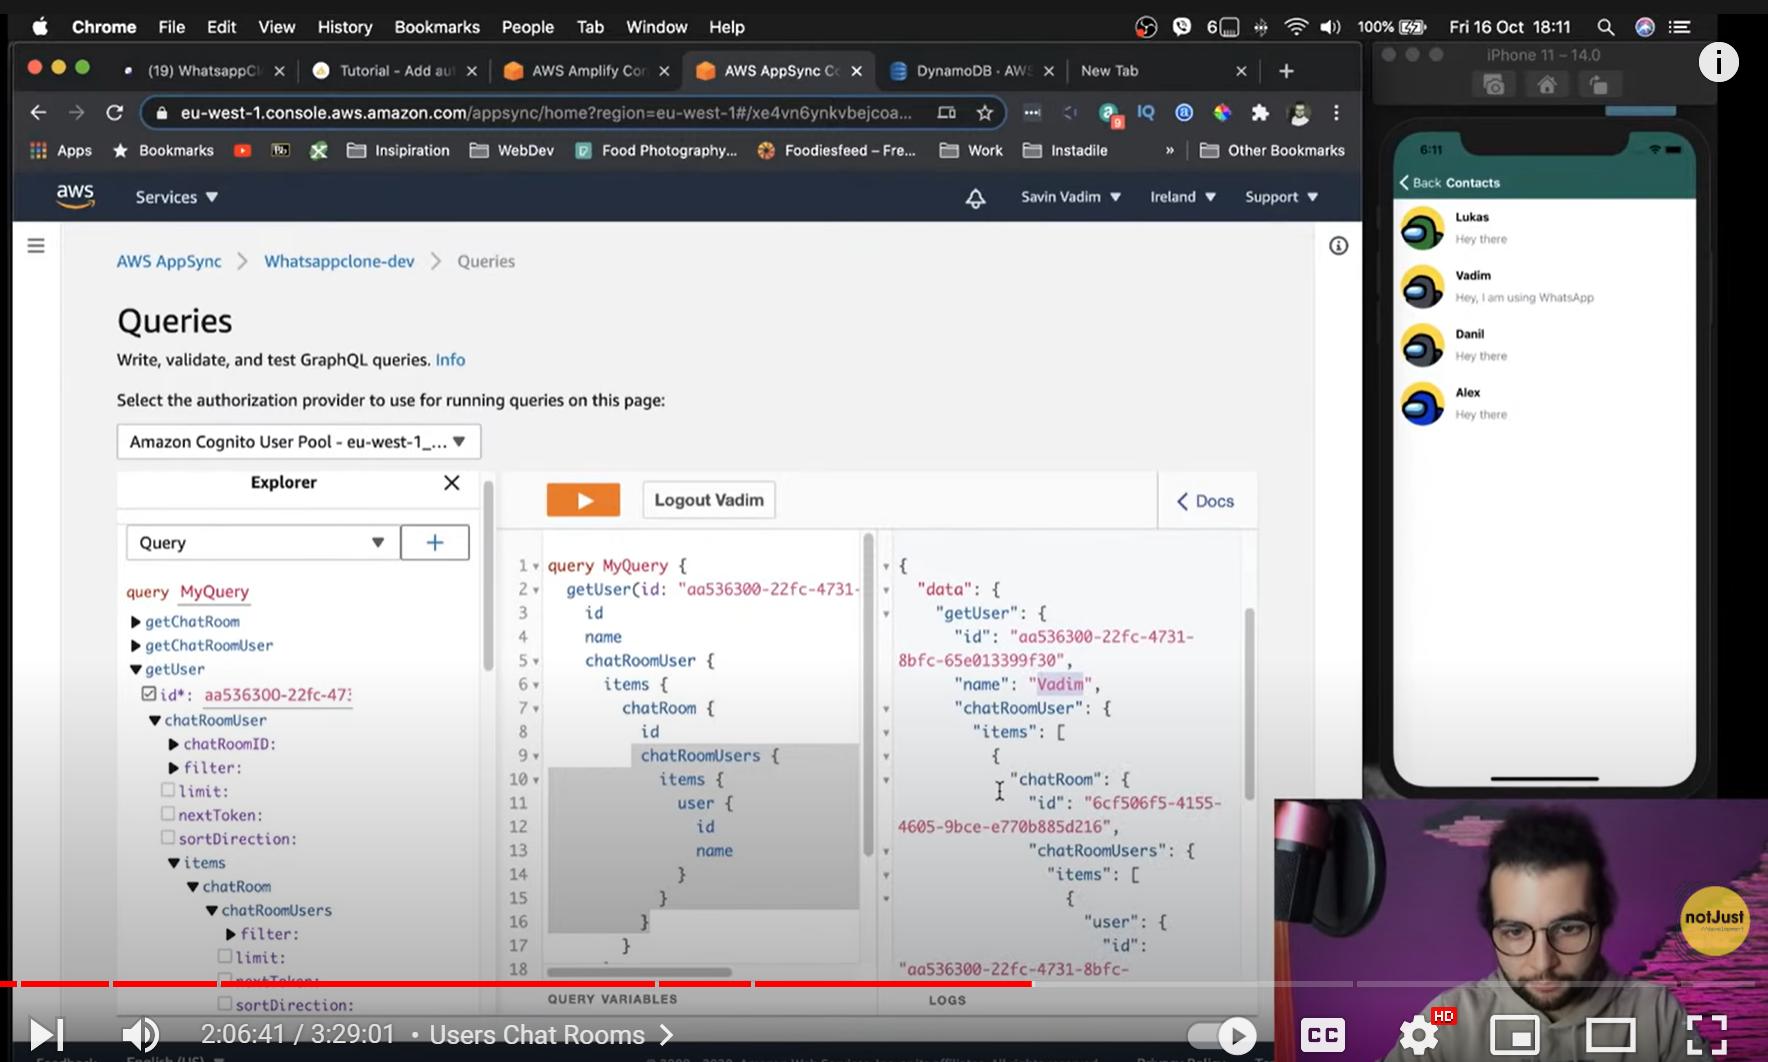1768x1062 pixels.
Task: Open the Ireland region dropdown
Action: (1183, 197)
